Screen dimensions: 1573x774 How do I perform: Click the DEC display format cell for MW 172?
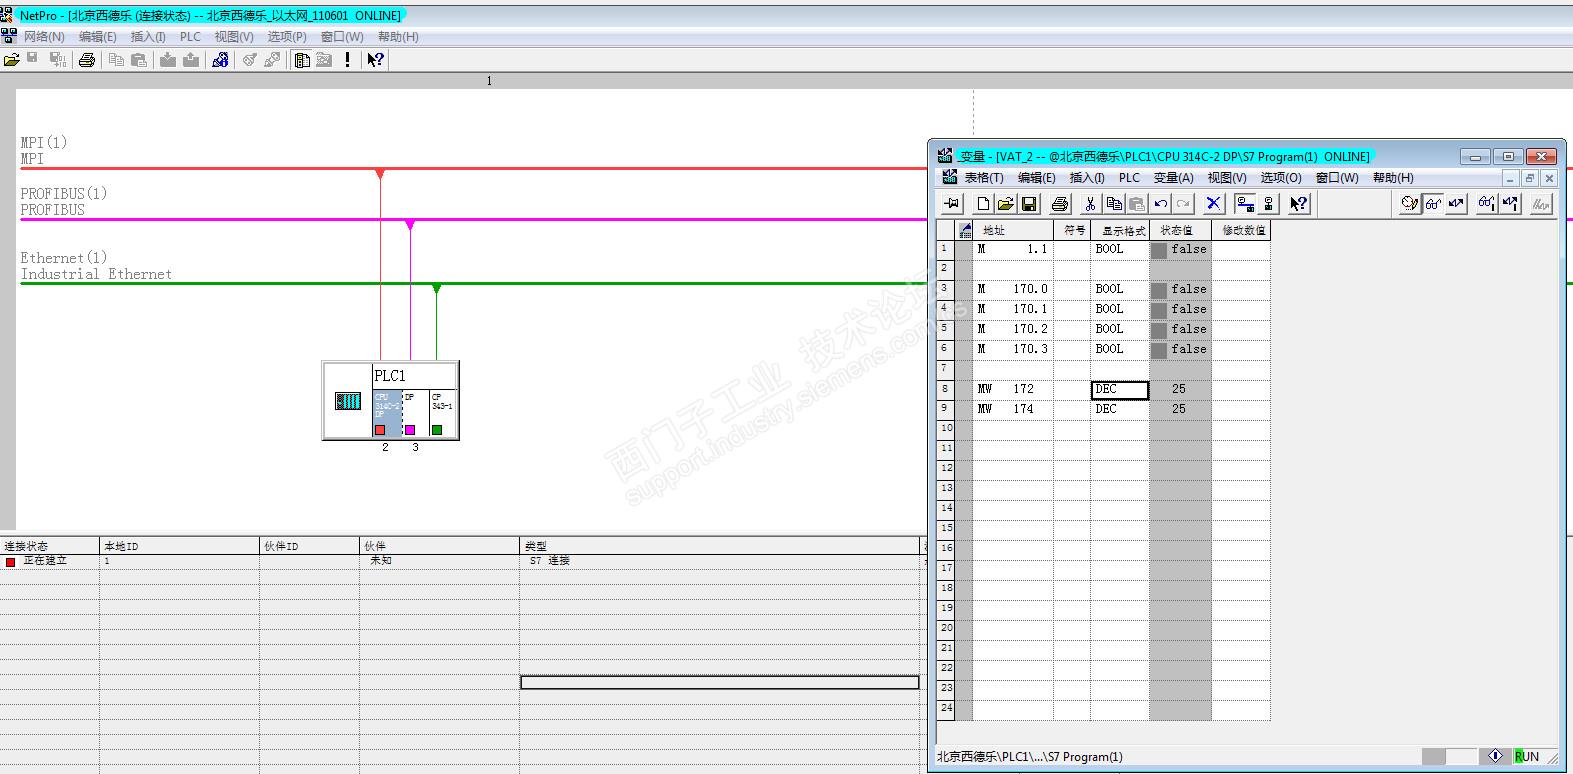[x=1120, y=390]
